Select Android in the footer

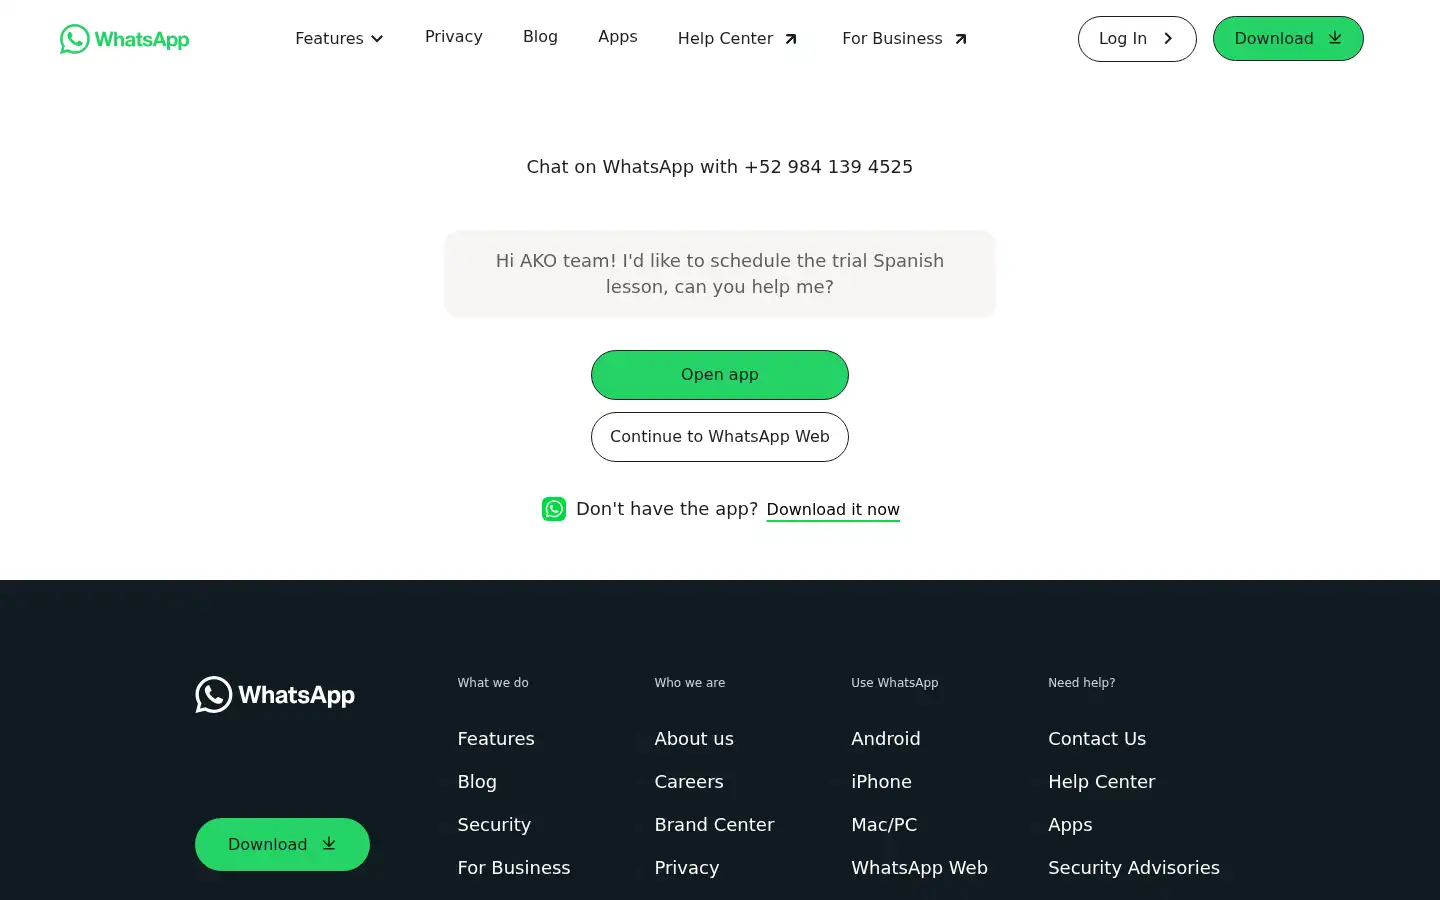click(x=886, y=739)
